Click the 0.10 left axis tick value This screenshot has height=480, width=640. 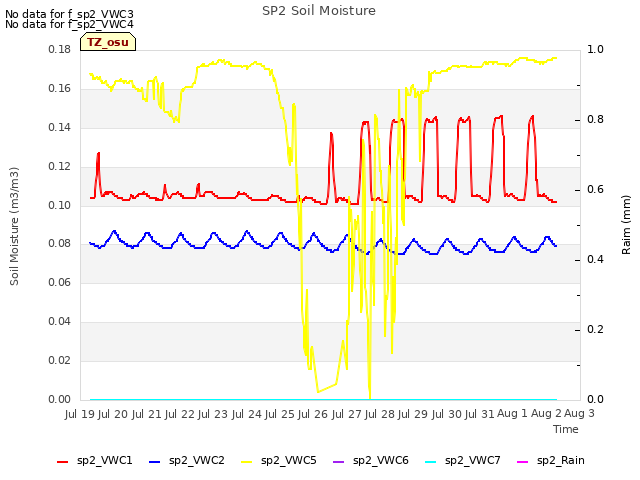(x=60, y=205)
